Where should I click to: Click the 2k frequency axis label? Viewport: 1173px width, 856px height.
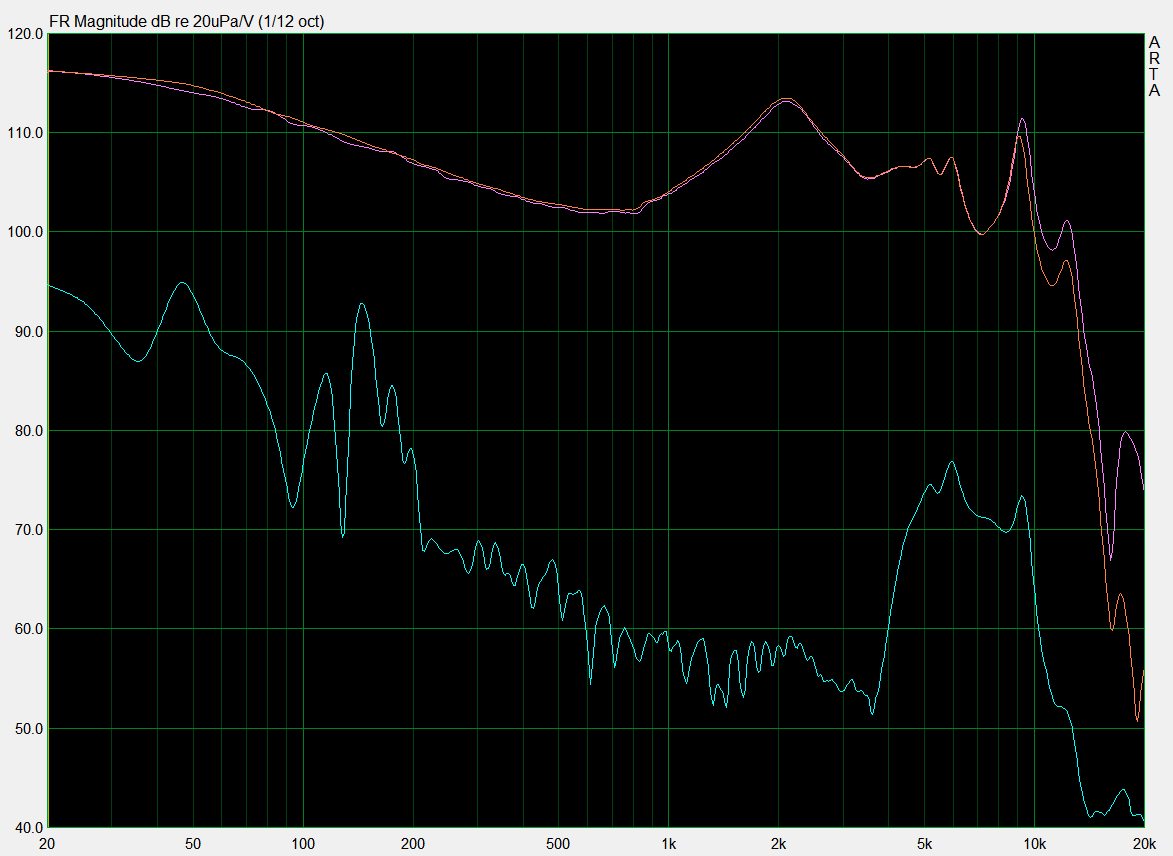click(779, 843)
